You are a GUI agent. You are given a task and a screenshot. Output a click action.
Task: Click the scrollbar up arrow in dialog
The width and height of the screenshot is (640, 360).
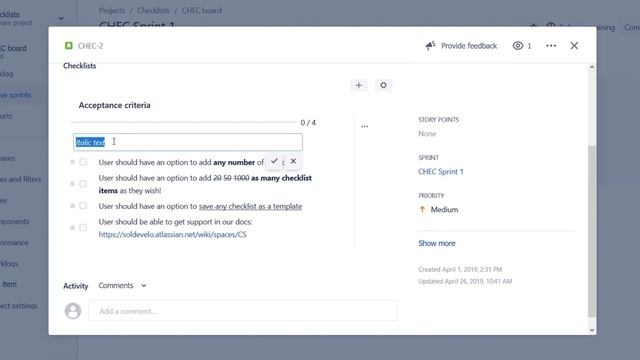[x=592, y=67]
